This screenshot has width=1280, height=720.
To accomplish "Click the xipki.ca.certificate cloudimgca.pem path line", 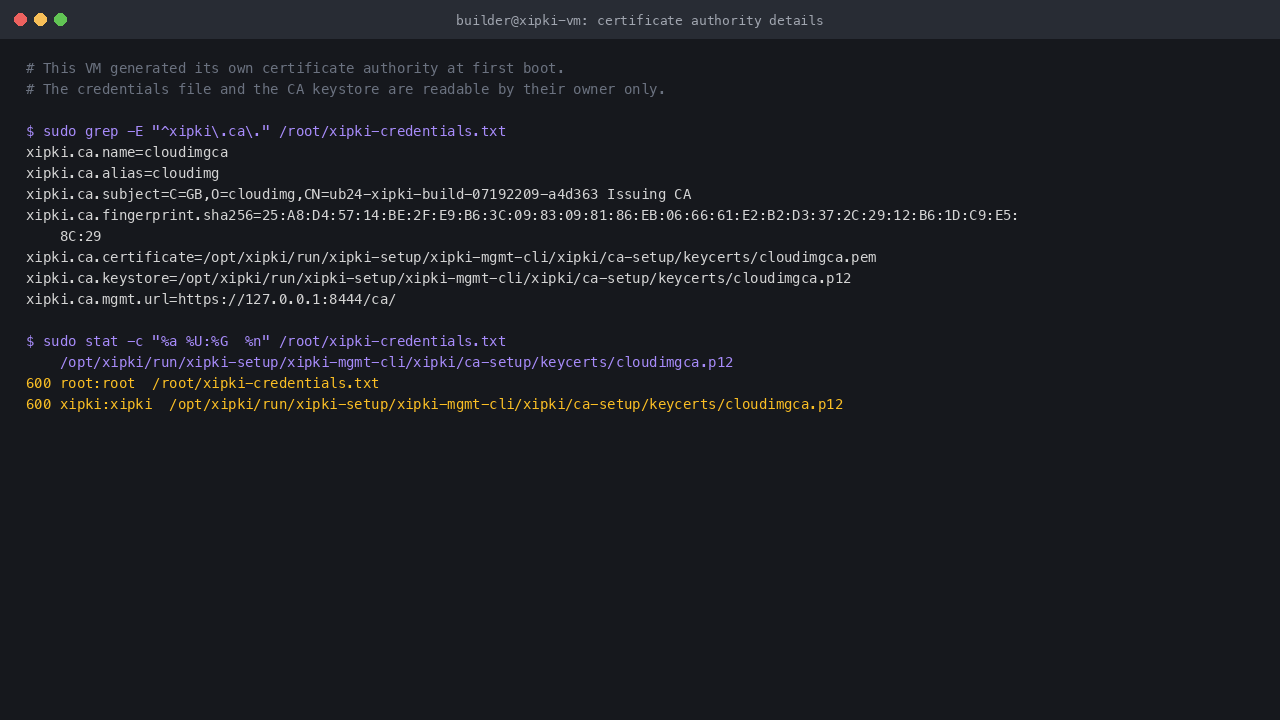I will [x=451, y=257].
